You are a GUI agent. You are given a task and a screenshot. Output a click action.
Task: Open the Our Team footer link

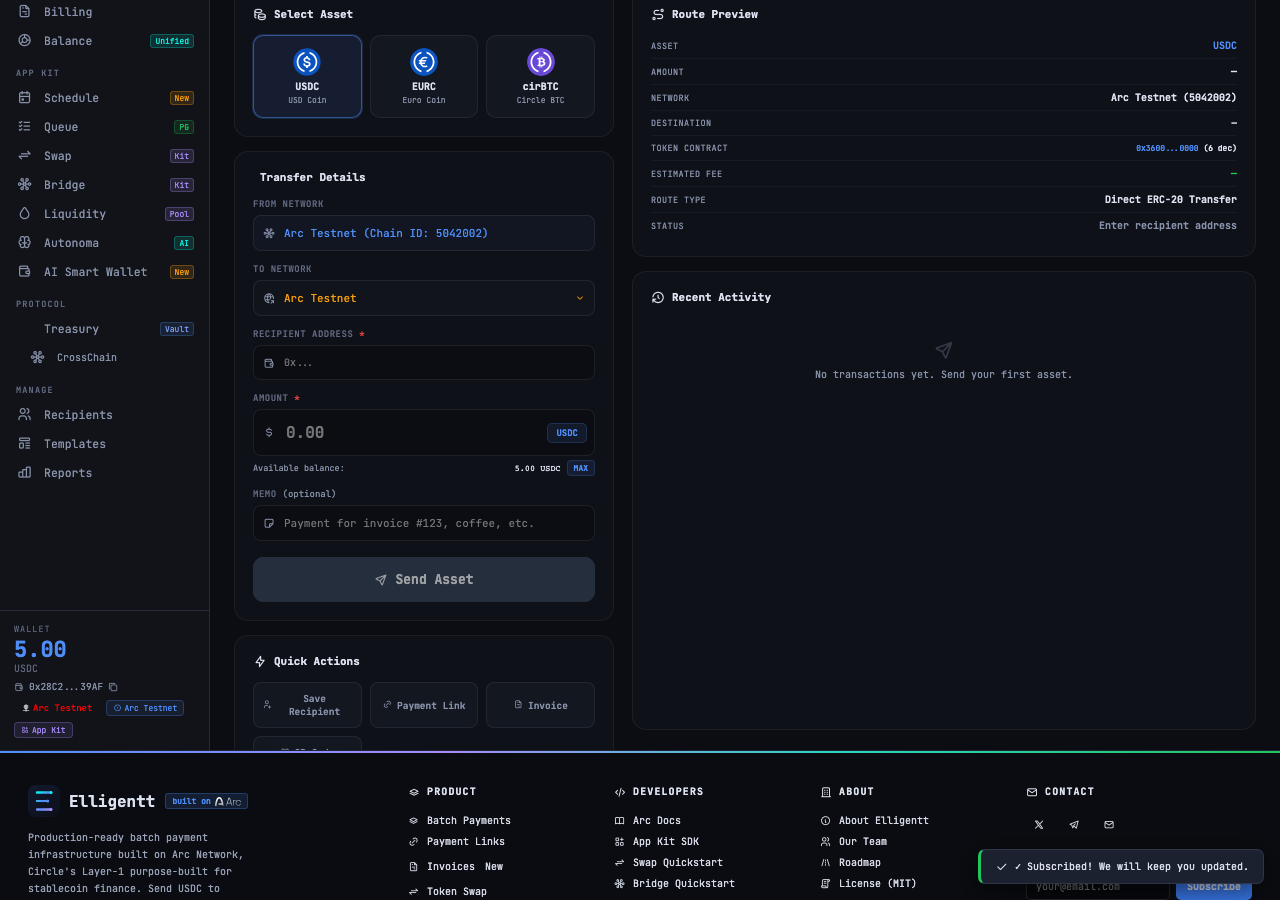pos(863,842)
